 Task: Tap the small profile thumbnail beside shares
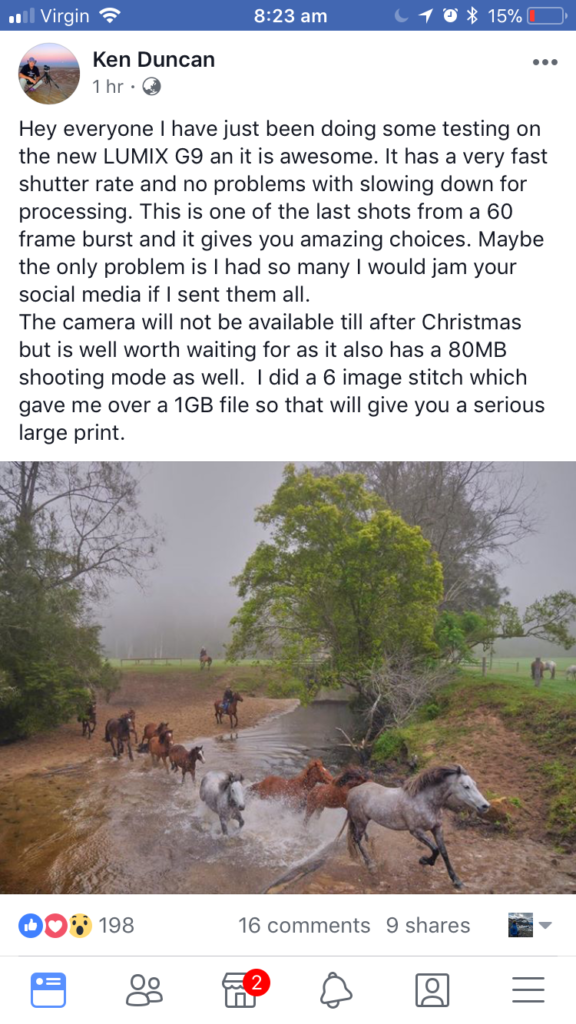click(x=520, y=925)
